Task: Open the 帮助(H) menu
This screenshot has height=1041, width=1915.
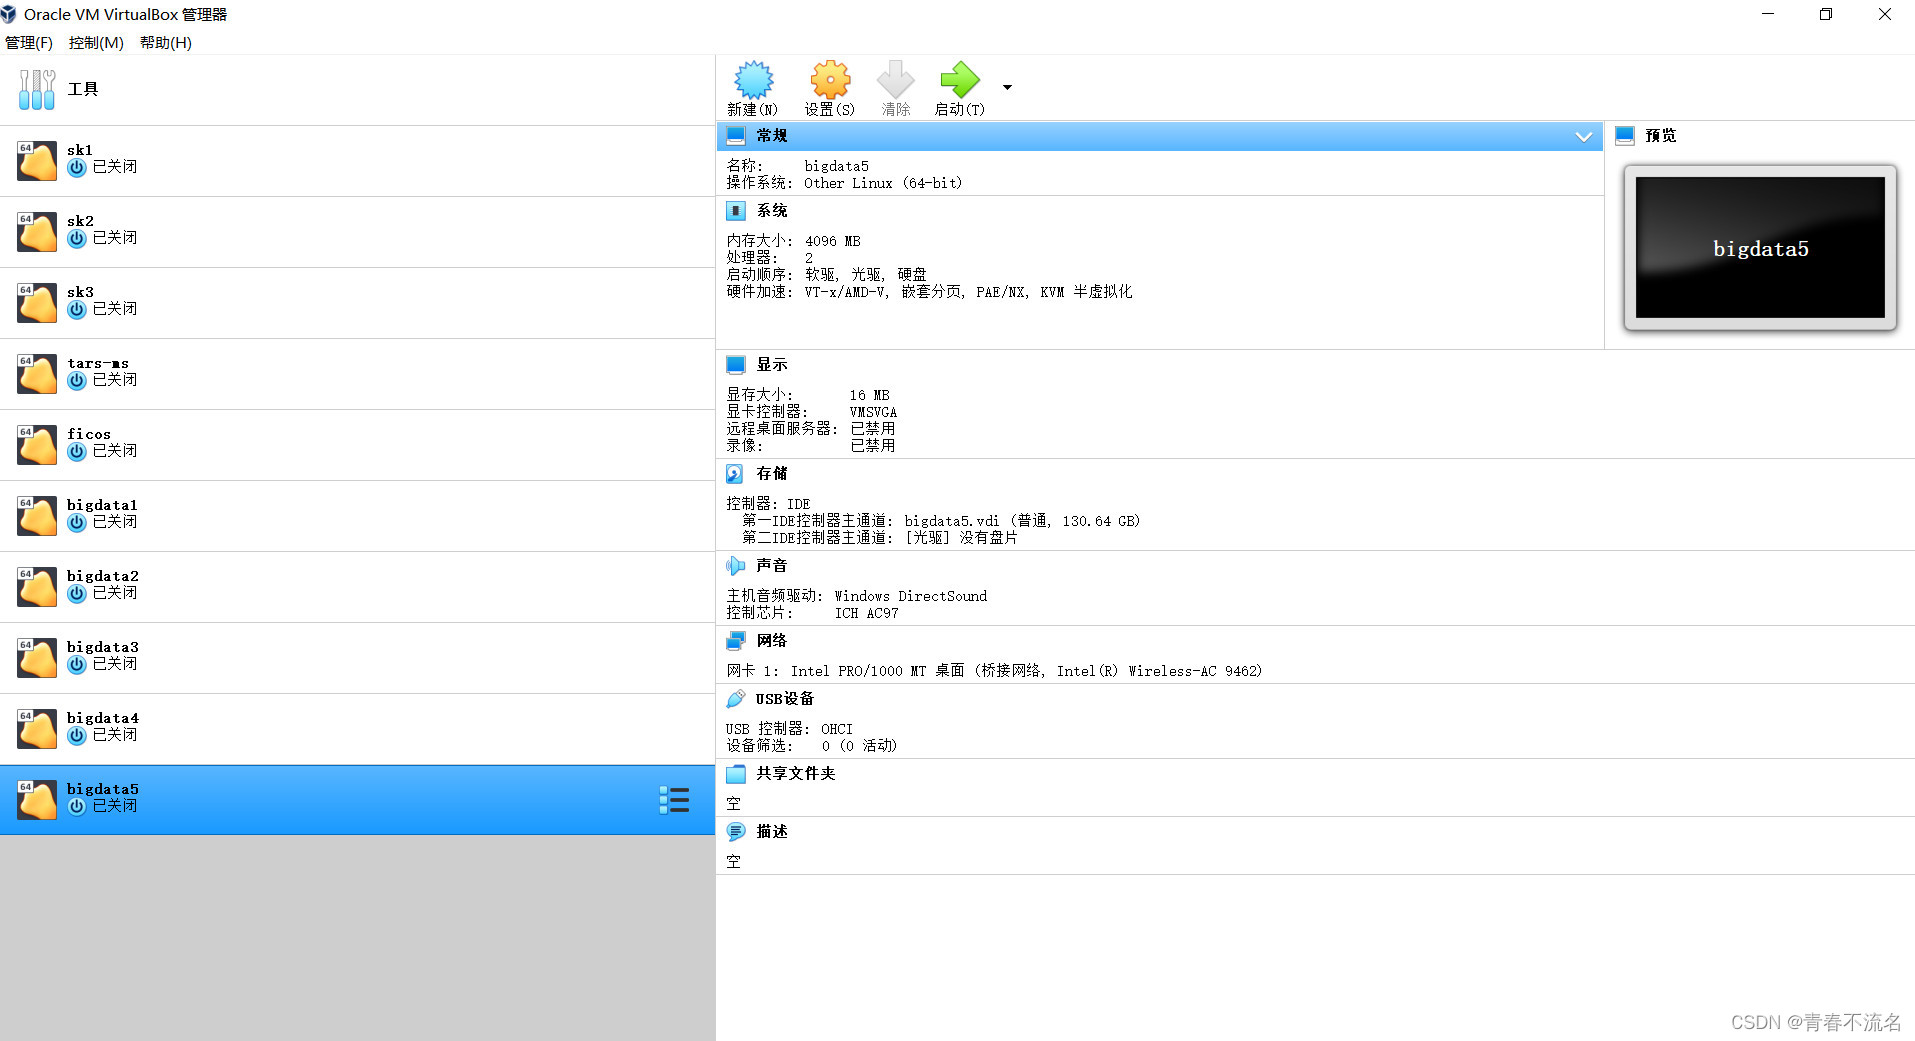Action: point(166,43)
